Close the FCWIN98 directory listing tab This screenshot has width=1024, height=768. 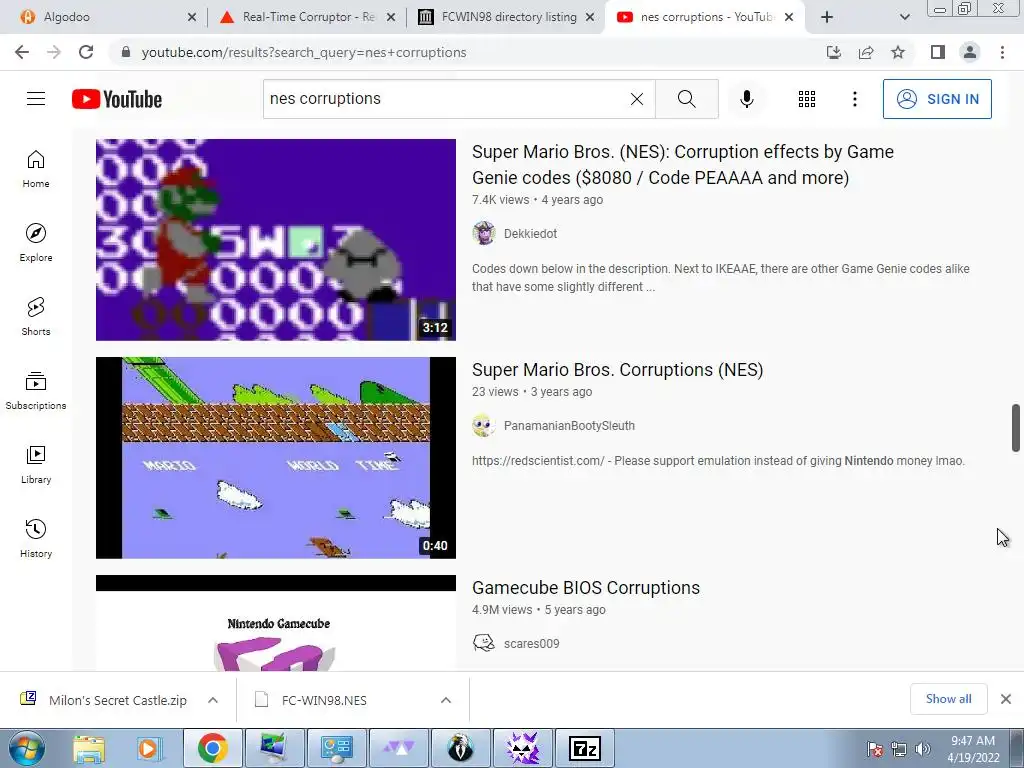[590, 17]
